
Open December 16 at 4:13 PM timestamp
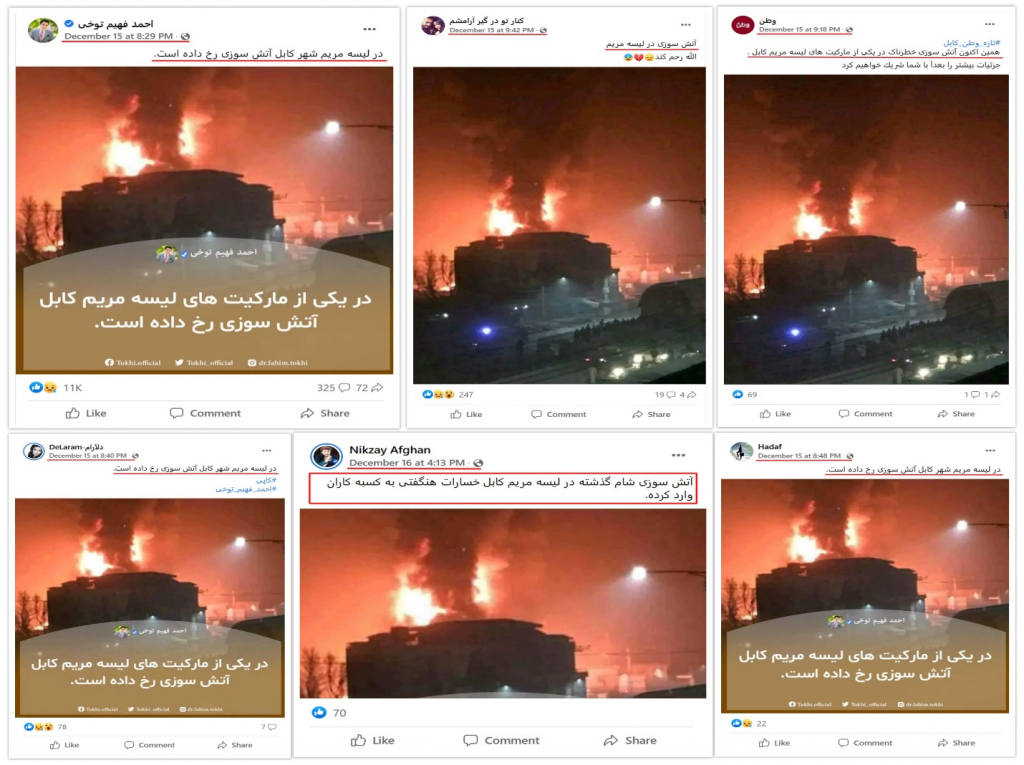[x=406, y=463]
